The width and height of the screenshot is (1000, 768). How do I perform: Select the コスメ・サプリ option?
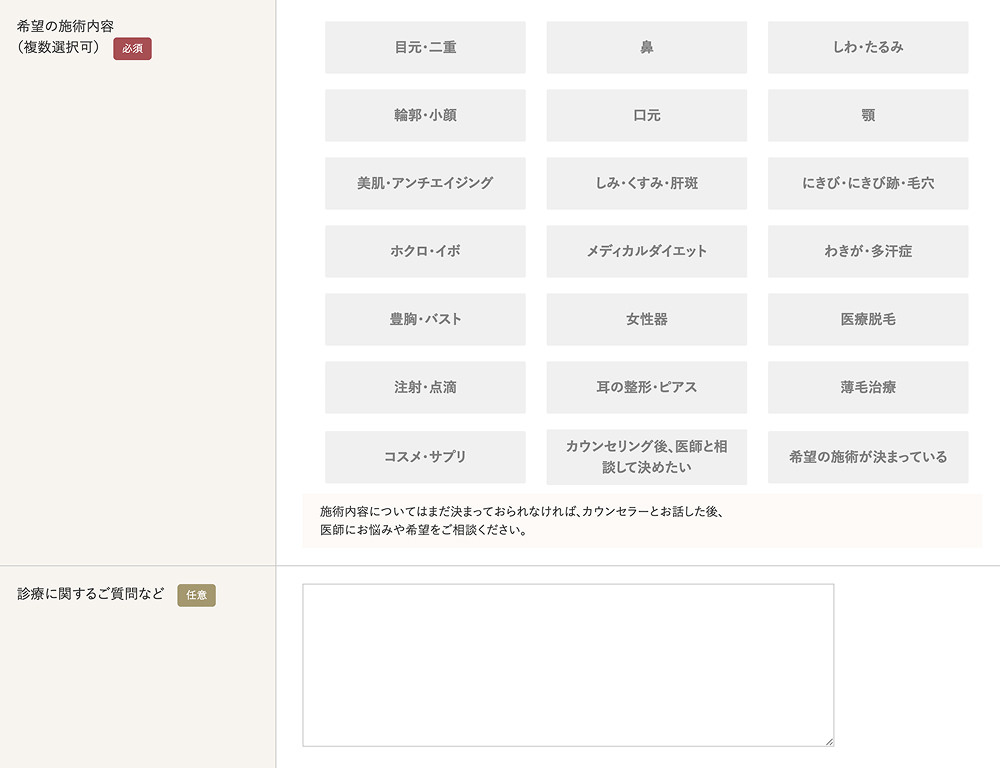[x=425, y=457]
